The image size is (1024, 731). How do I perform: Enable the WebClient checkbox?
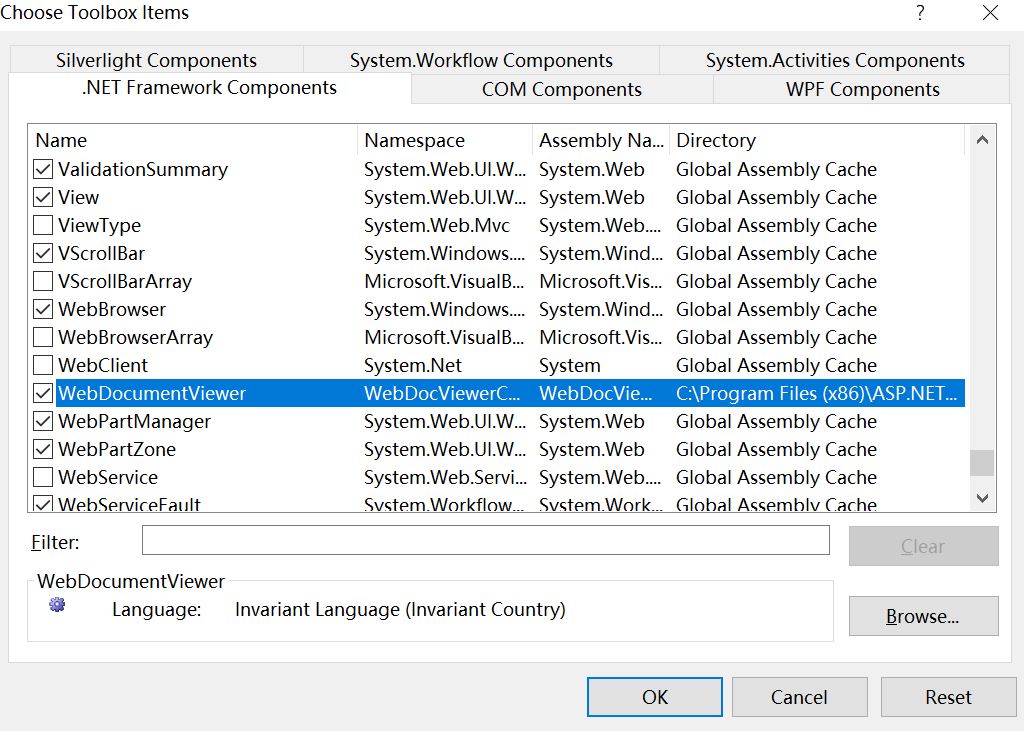click(x=42, y=365)
